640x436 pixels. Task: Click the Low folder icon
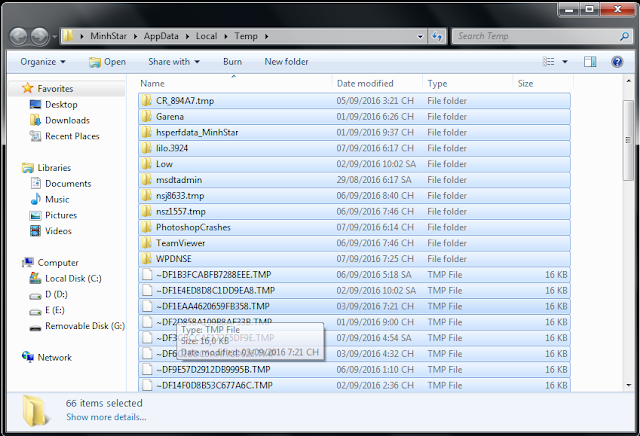click(x=147, y=164)
